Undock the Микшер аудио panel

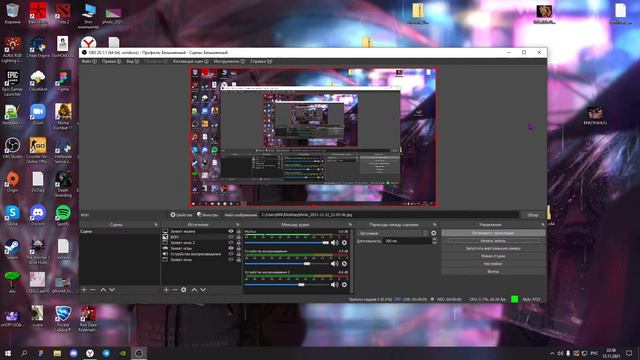[350, 224]
